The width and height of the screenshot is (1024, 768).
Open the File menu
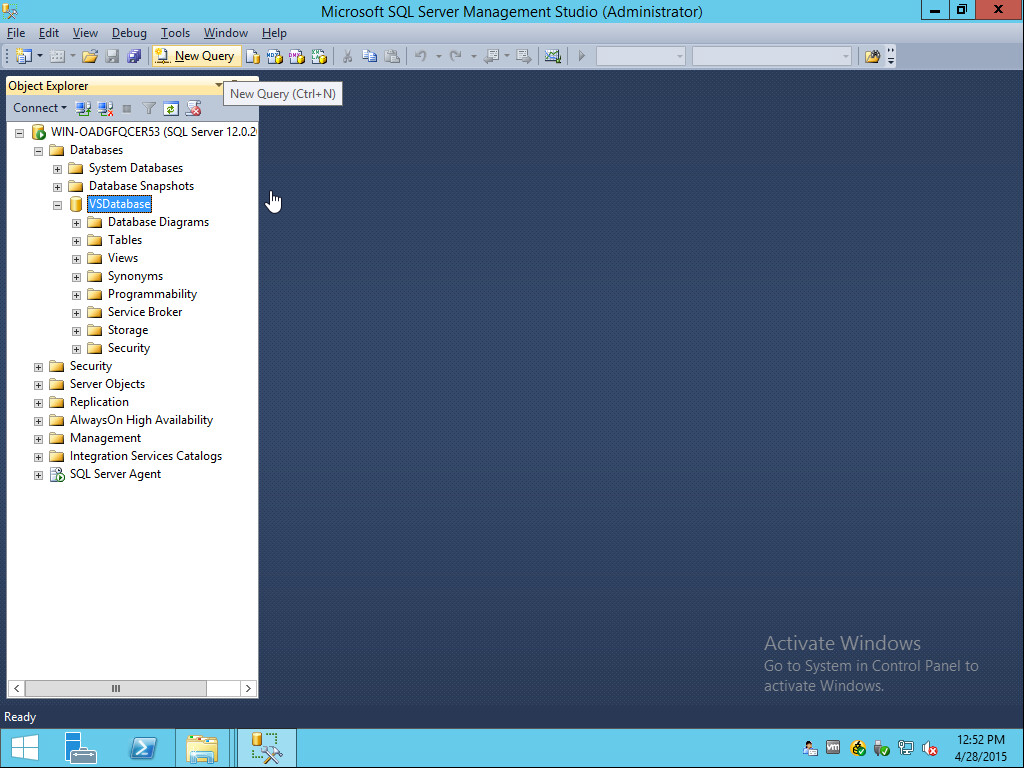pos(16,33)
